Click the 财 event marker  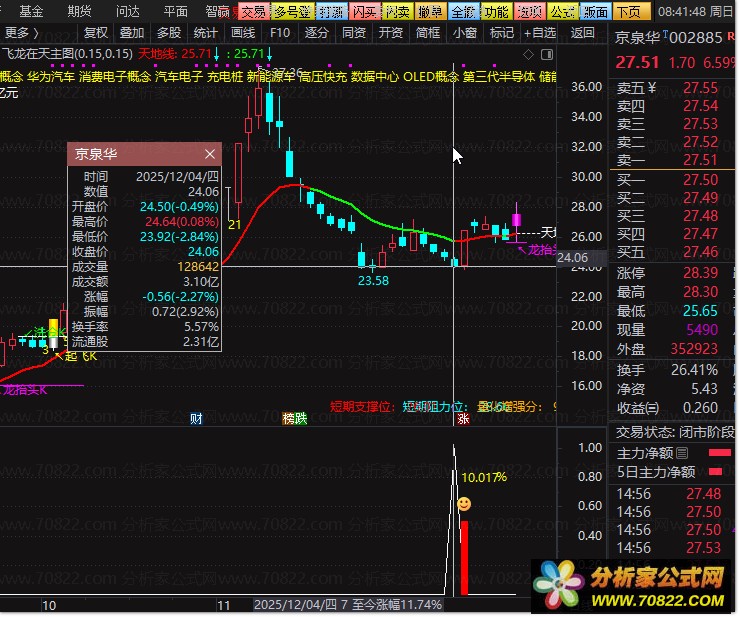click(196, 419)
